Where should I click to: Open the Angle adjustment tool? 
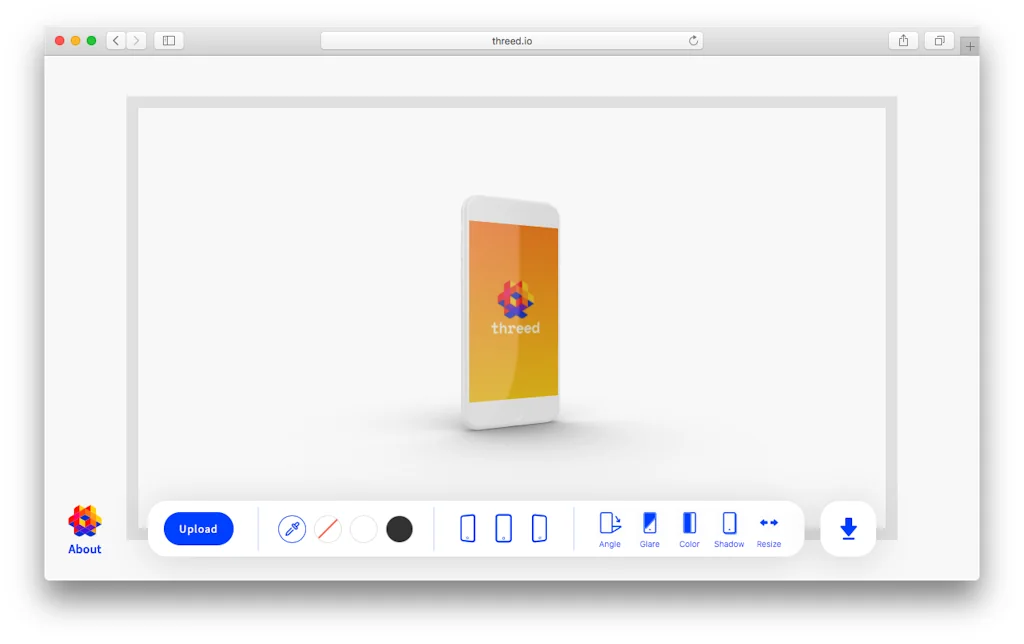(609, 528)
